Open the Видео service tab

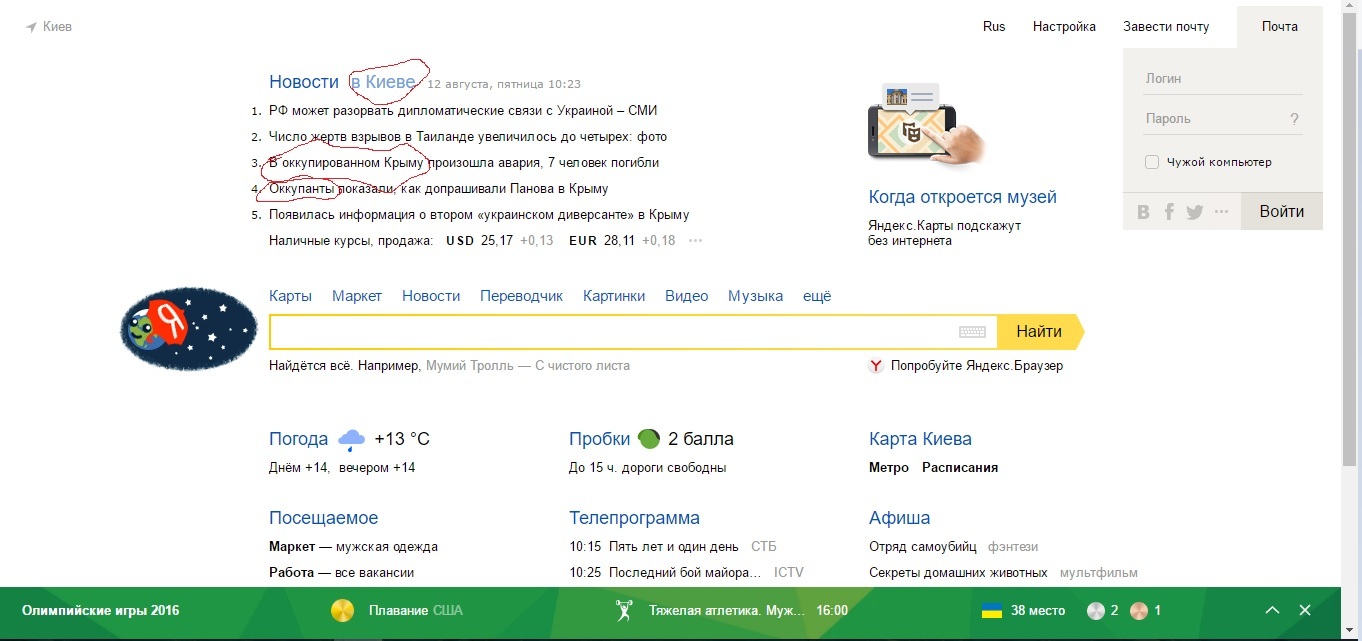pos(687,296)
